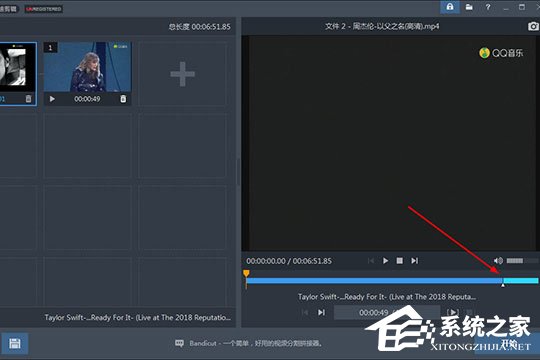540x360 pixels.
Task: Click the 00:00:49 duration on clip 1
Action: click(87, 99)
